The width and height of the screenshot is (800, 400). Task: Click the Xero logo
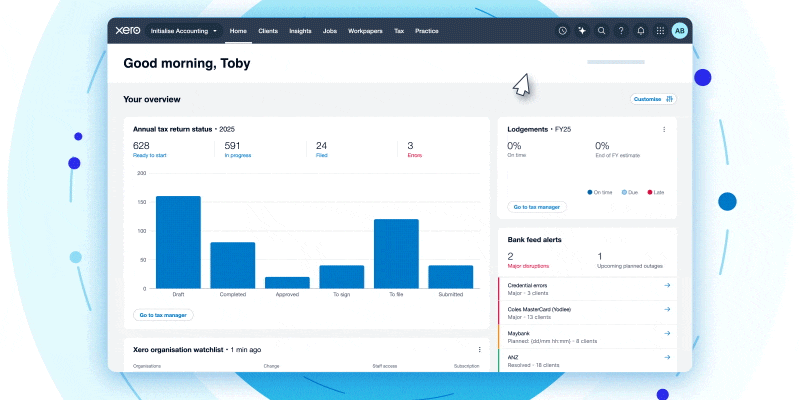coord(126,31)
